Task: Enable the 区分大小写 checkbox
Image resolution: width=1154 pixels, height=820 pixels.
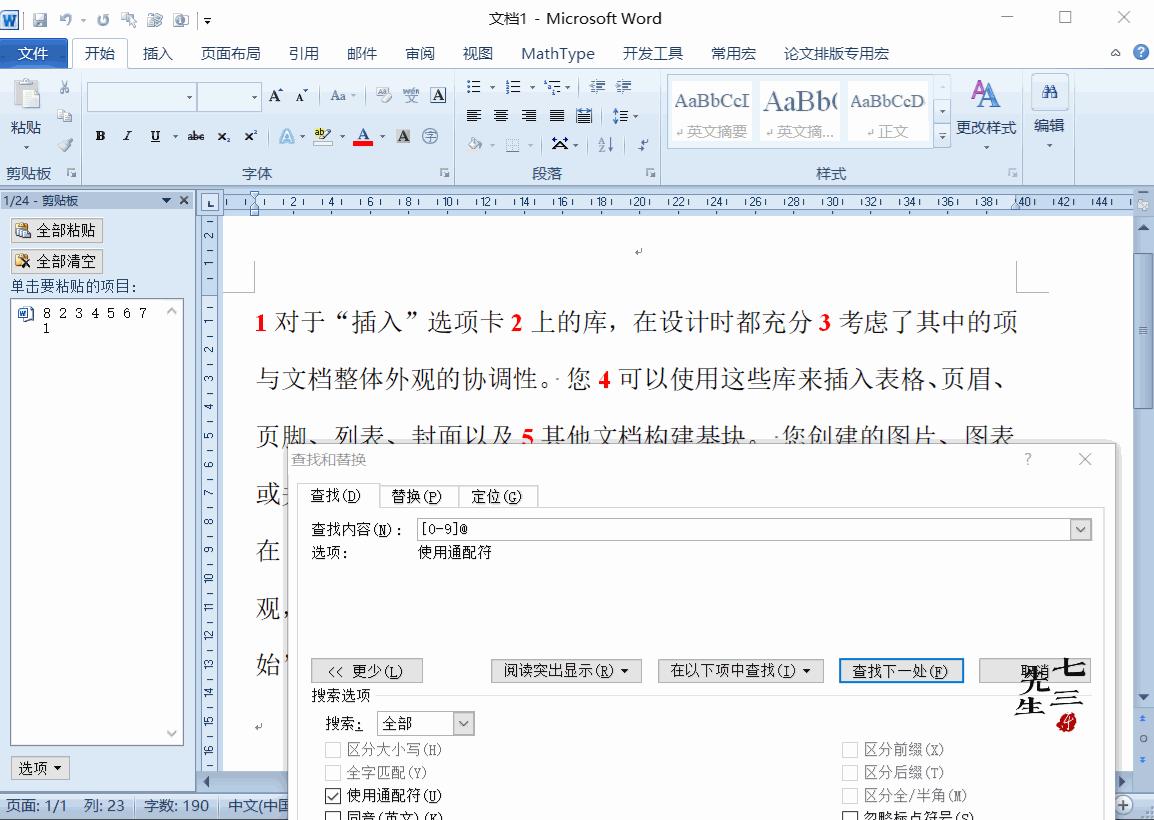Action: pyautogui.click(x=331, y=750)
